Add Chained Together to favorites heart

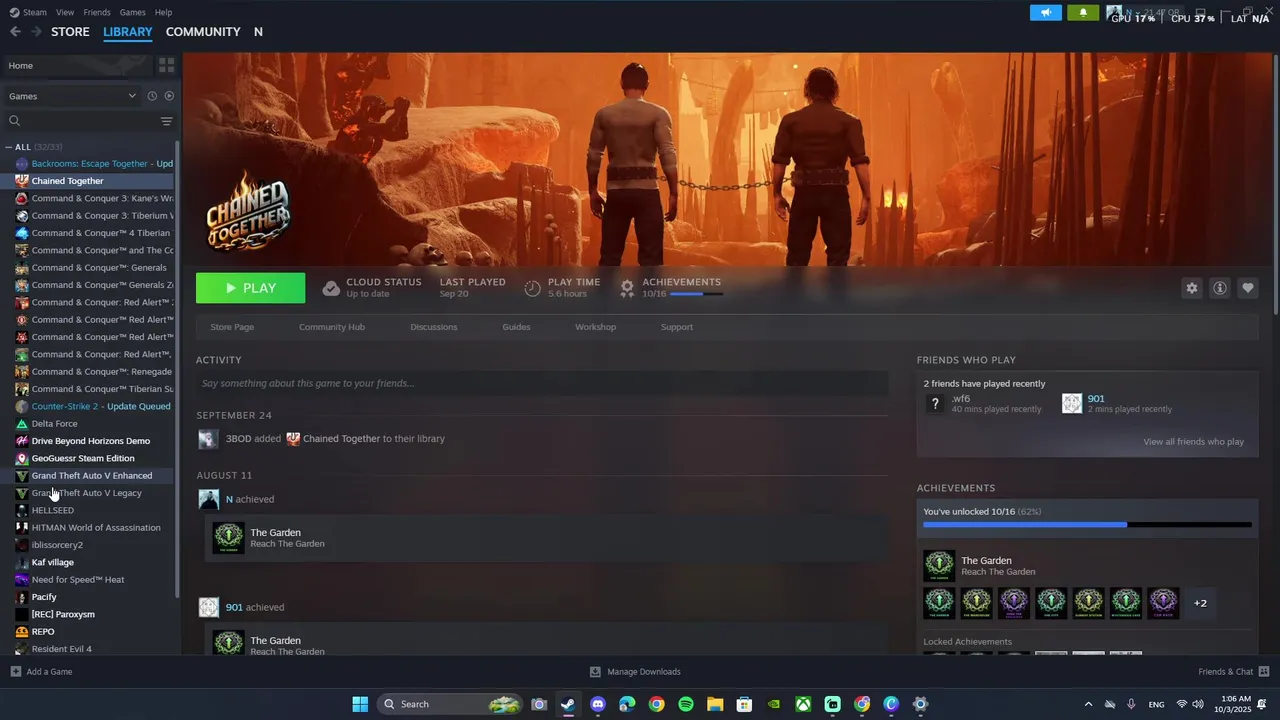(1248, 288)
